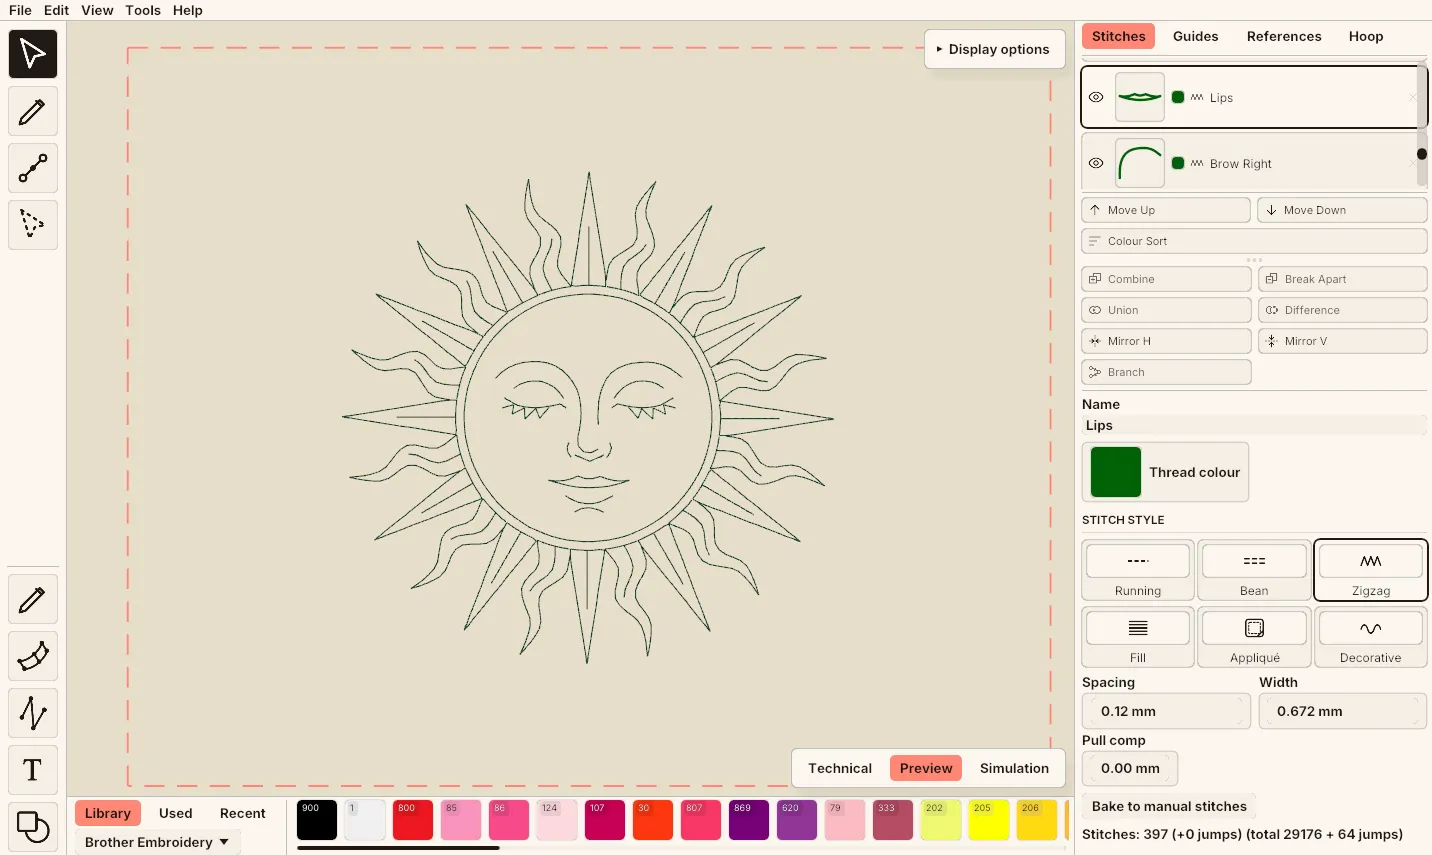
Task: Choose the Bean stitch style
Action: point(1254,571)
